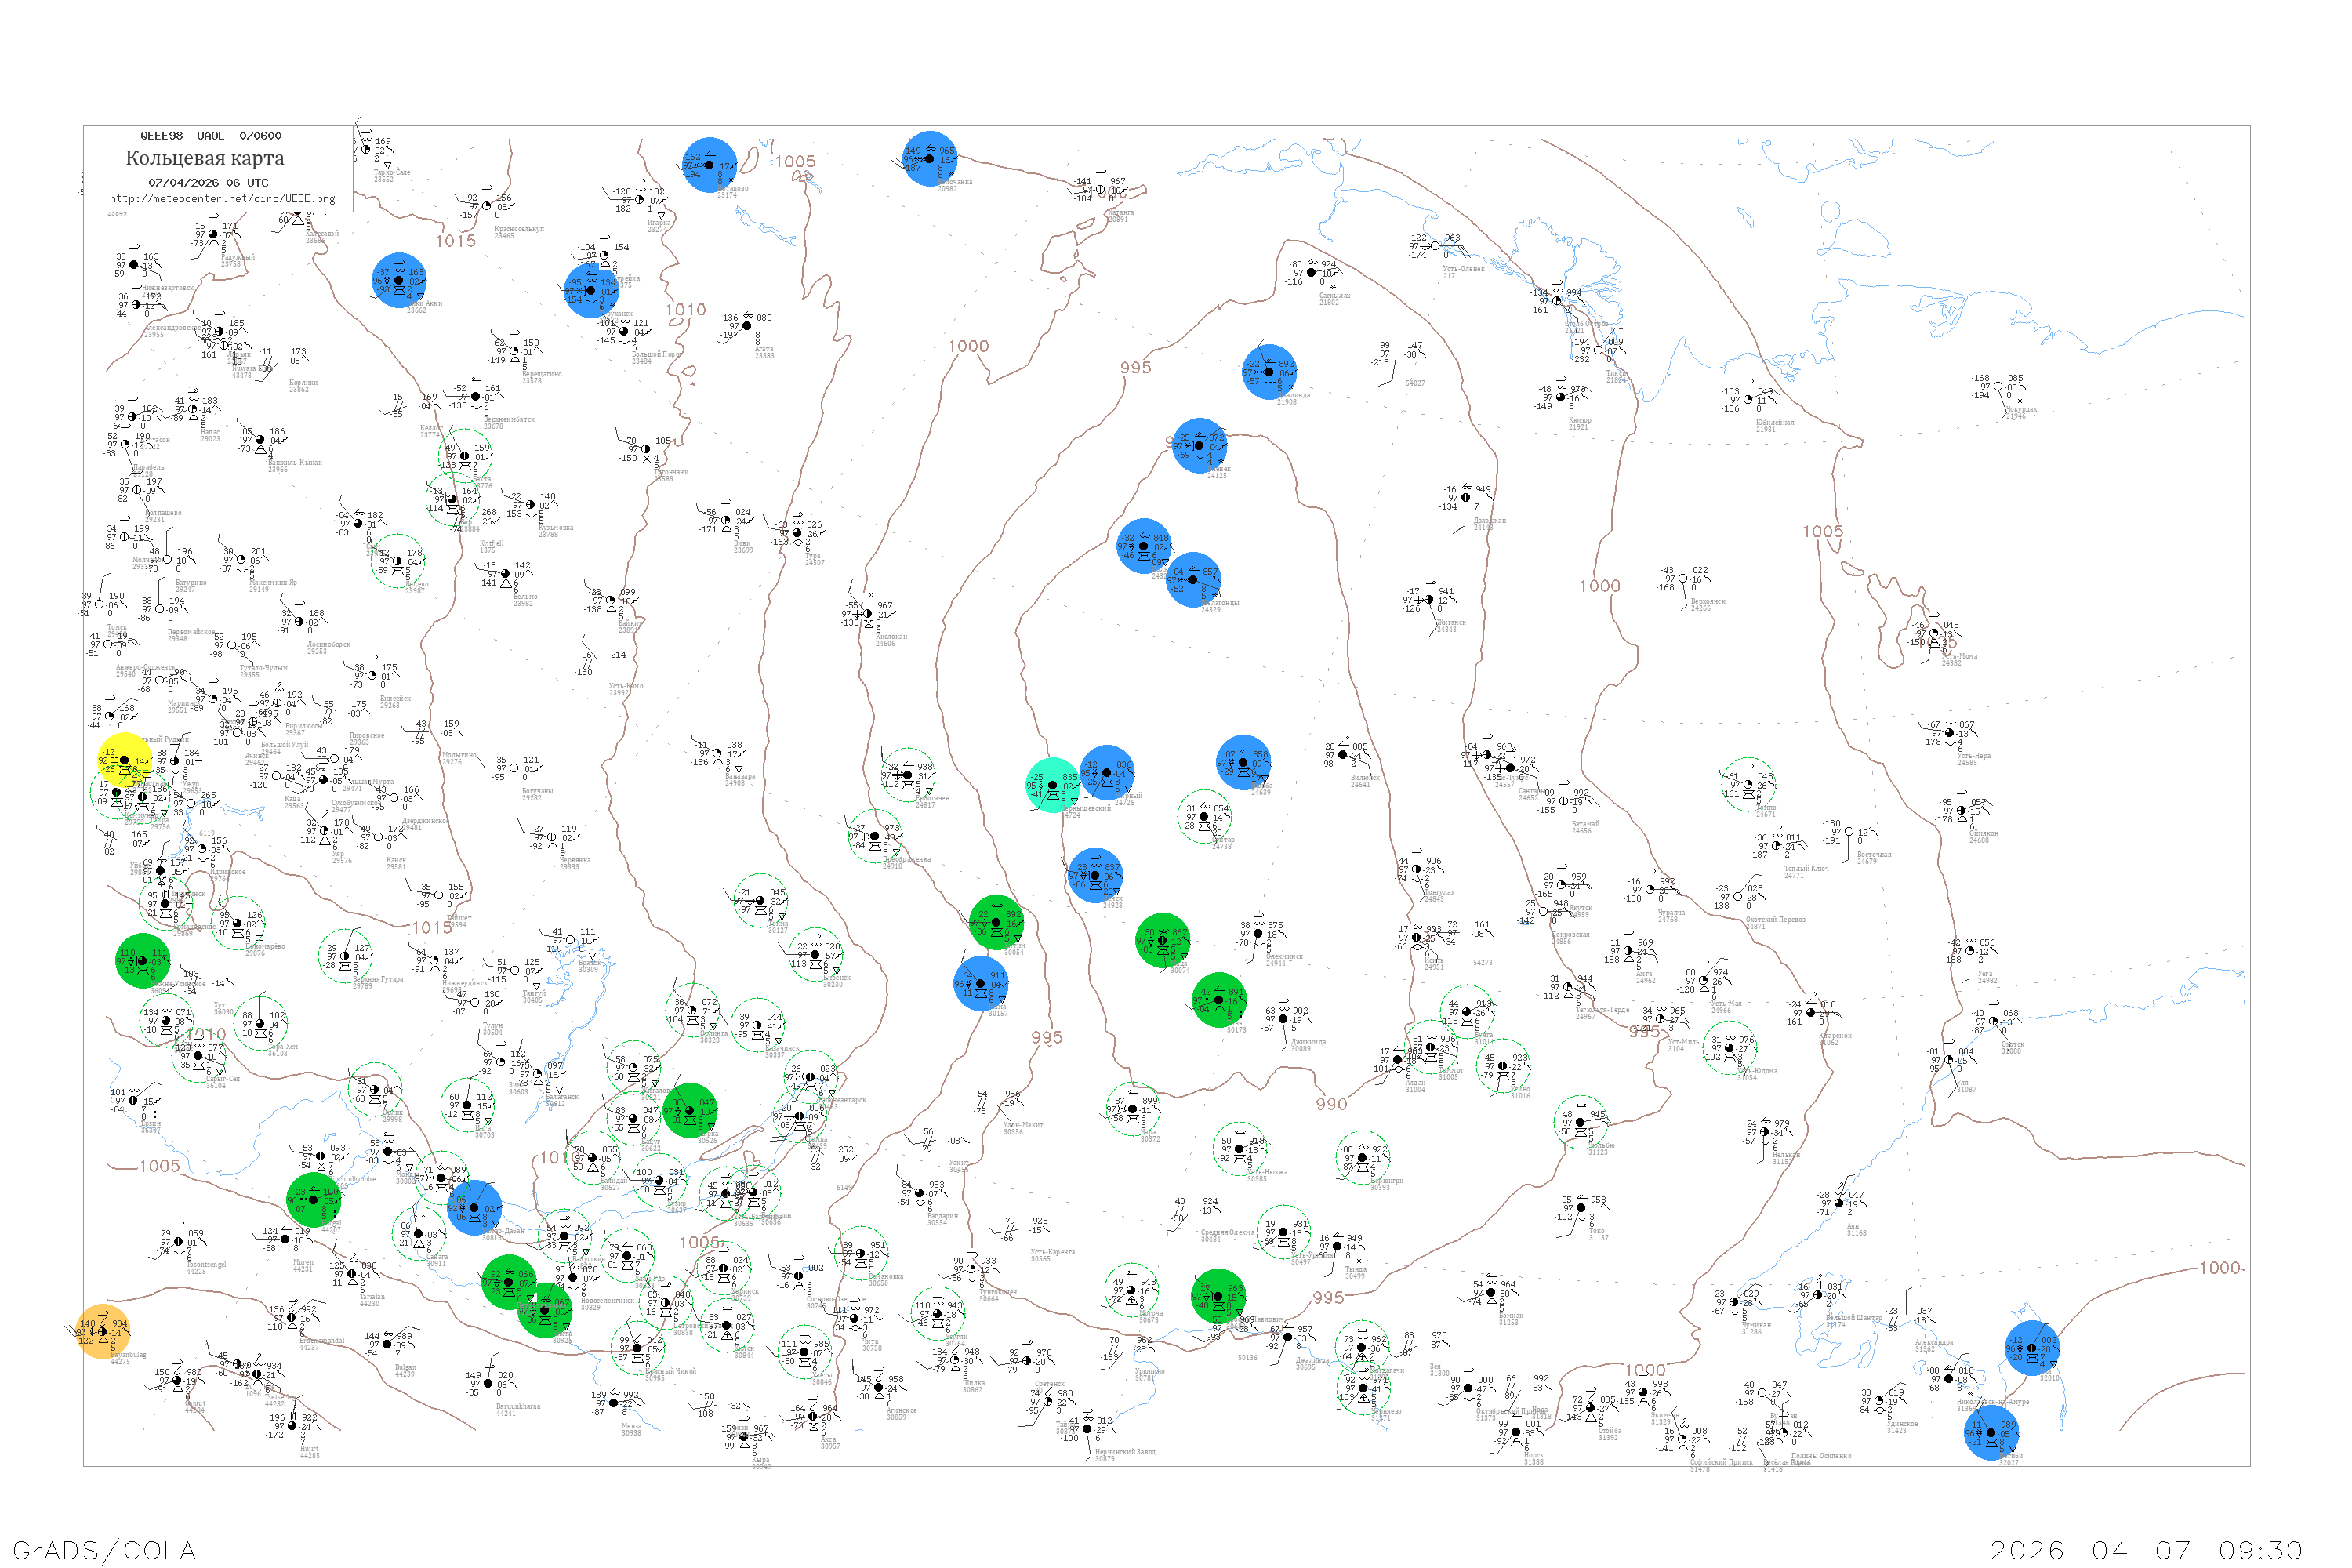The height and width of the screenshot is (1568, 2352).
Task: Click the blue Potapovo station circle
Action: click(x=710, y=165)
